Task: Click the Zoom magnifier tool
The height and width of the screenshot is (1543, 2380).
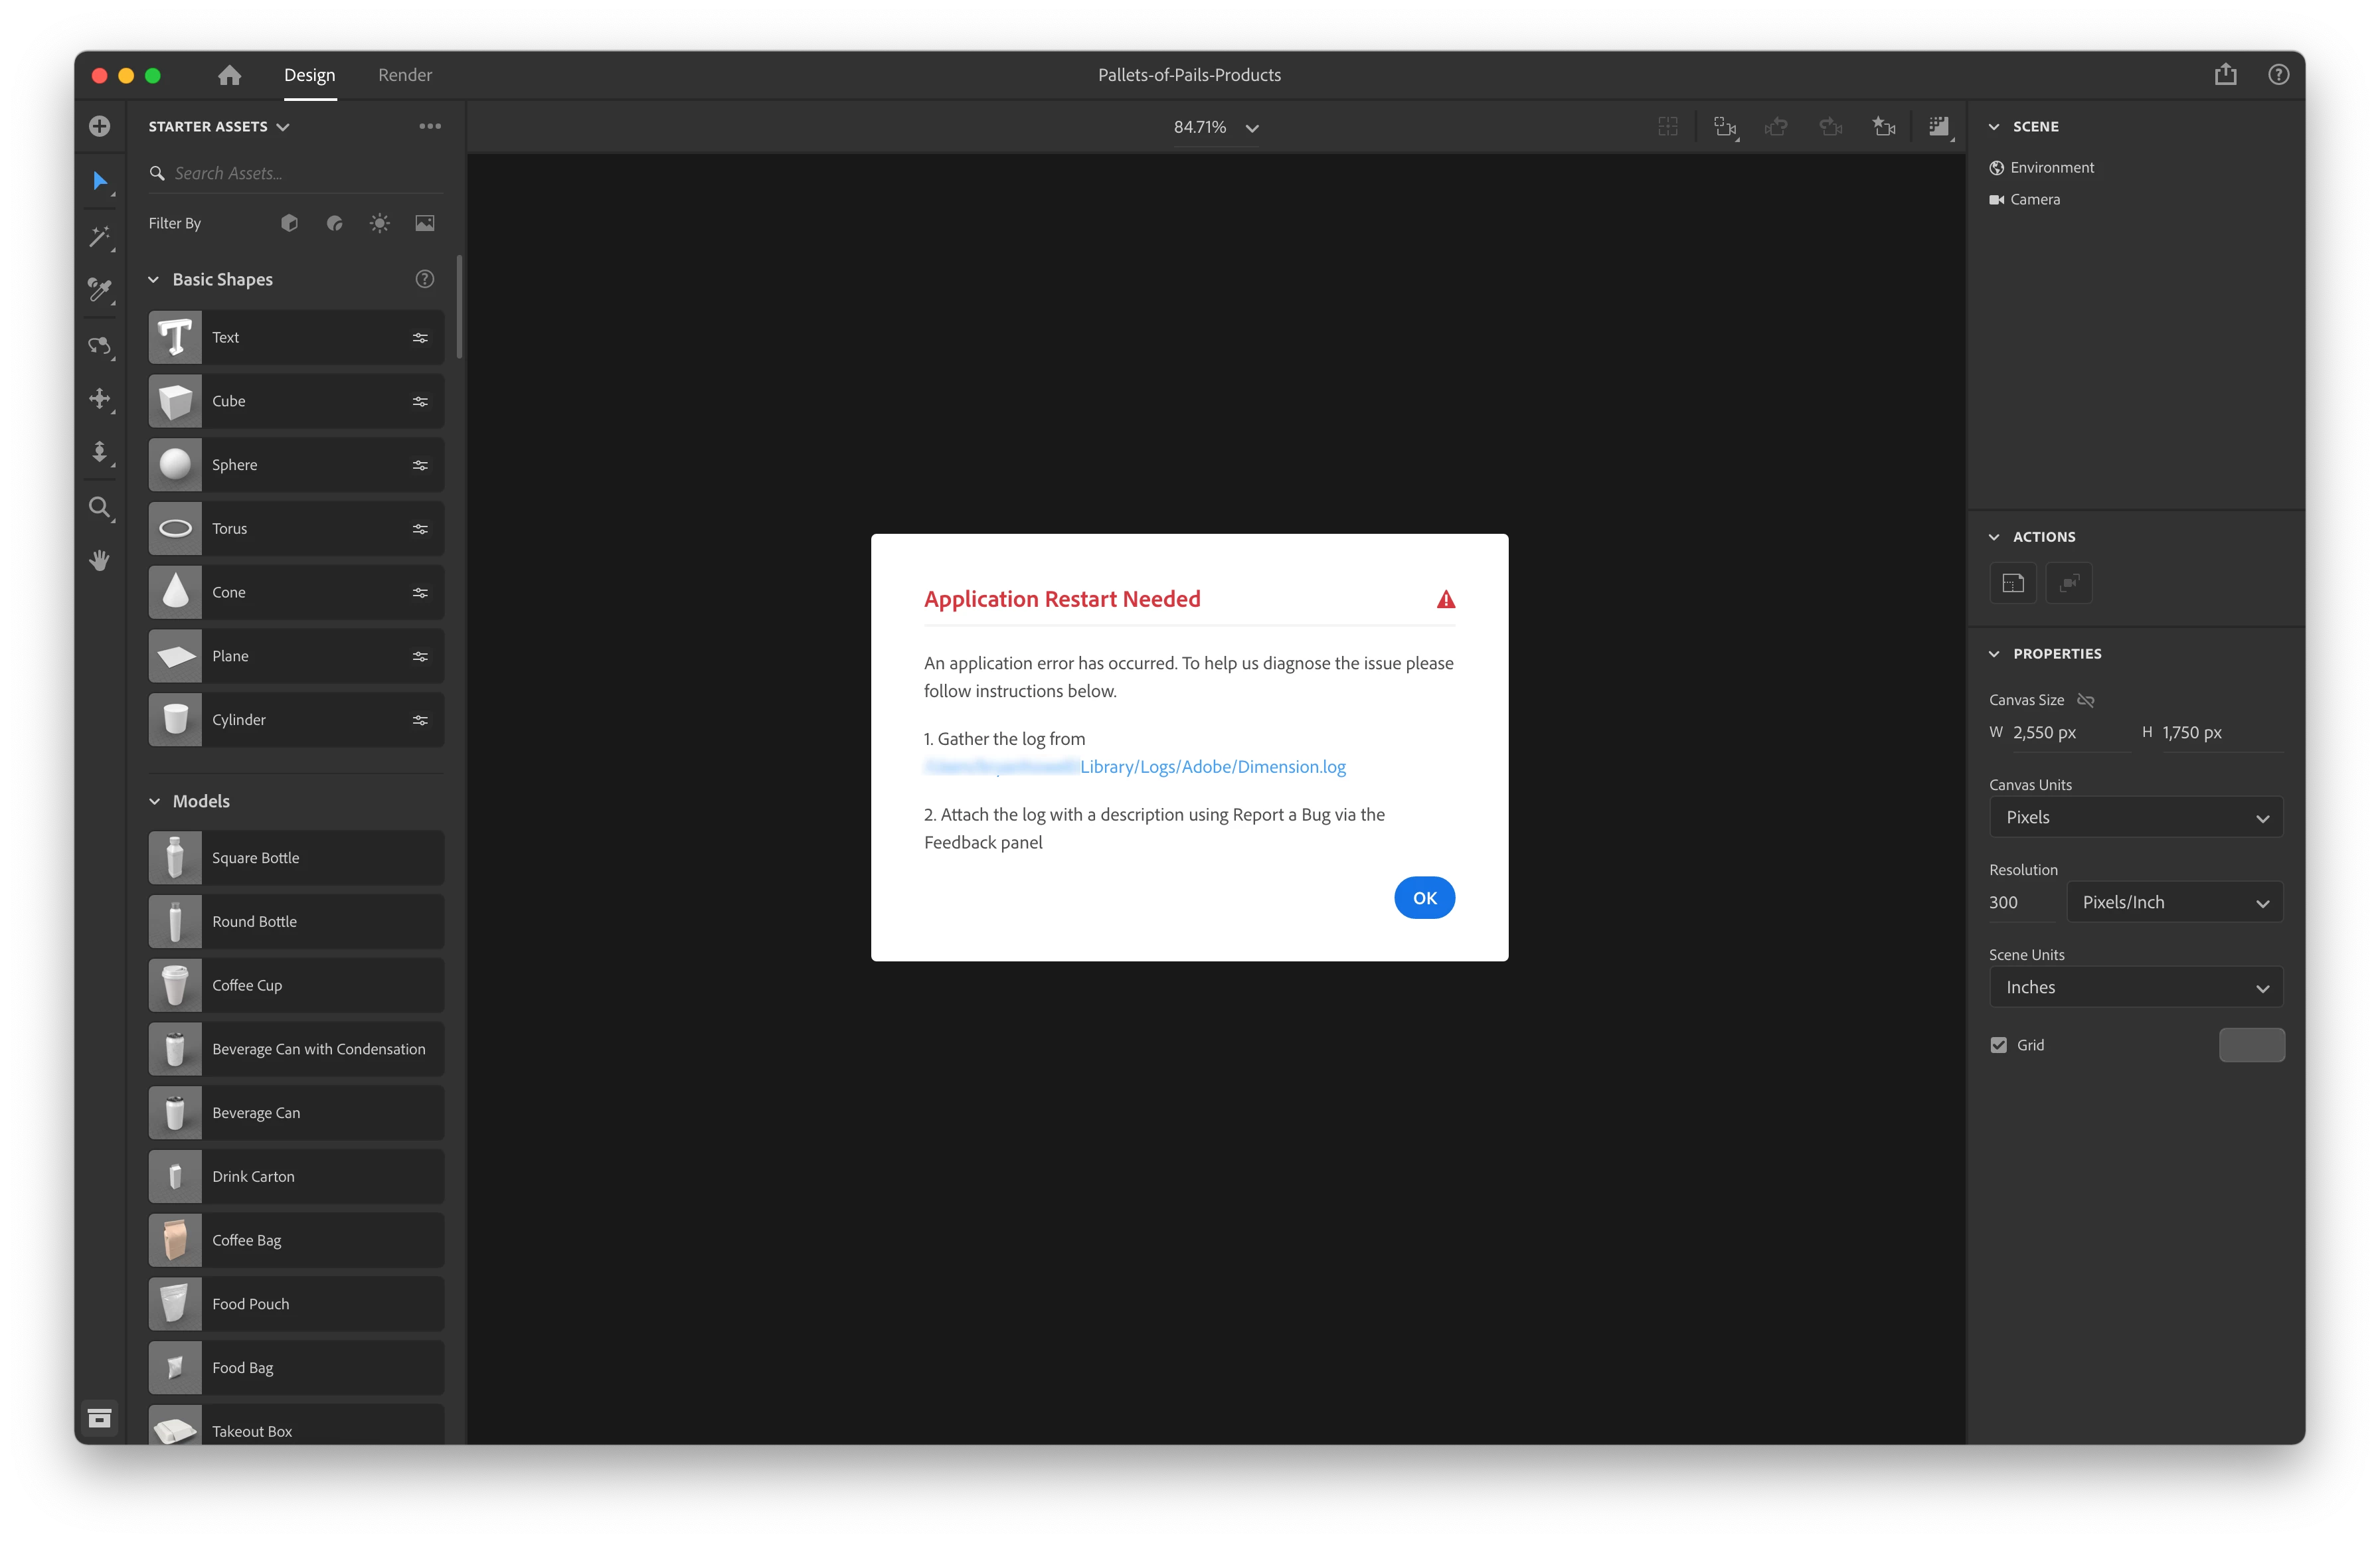Action: [99, 507]
